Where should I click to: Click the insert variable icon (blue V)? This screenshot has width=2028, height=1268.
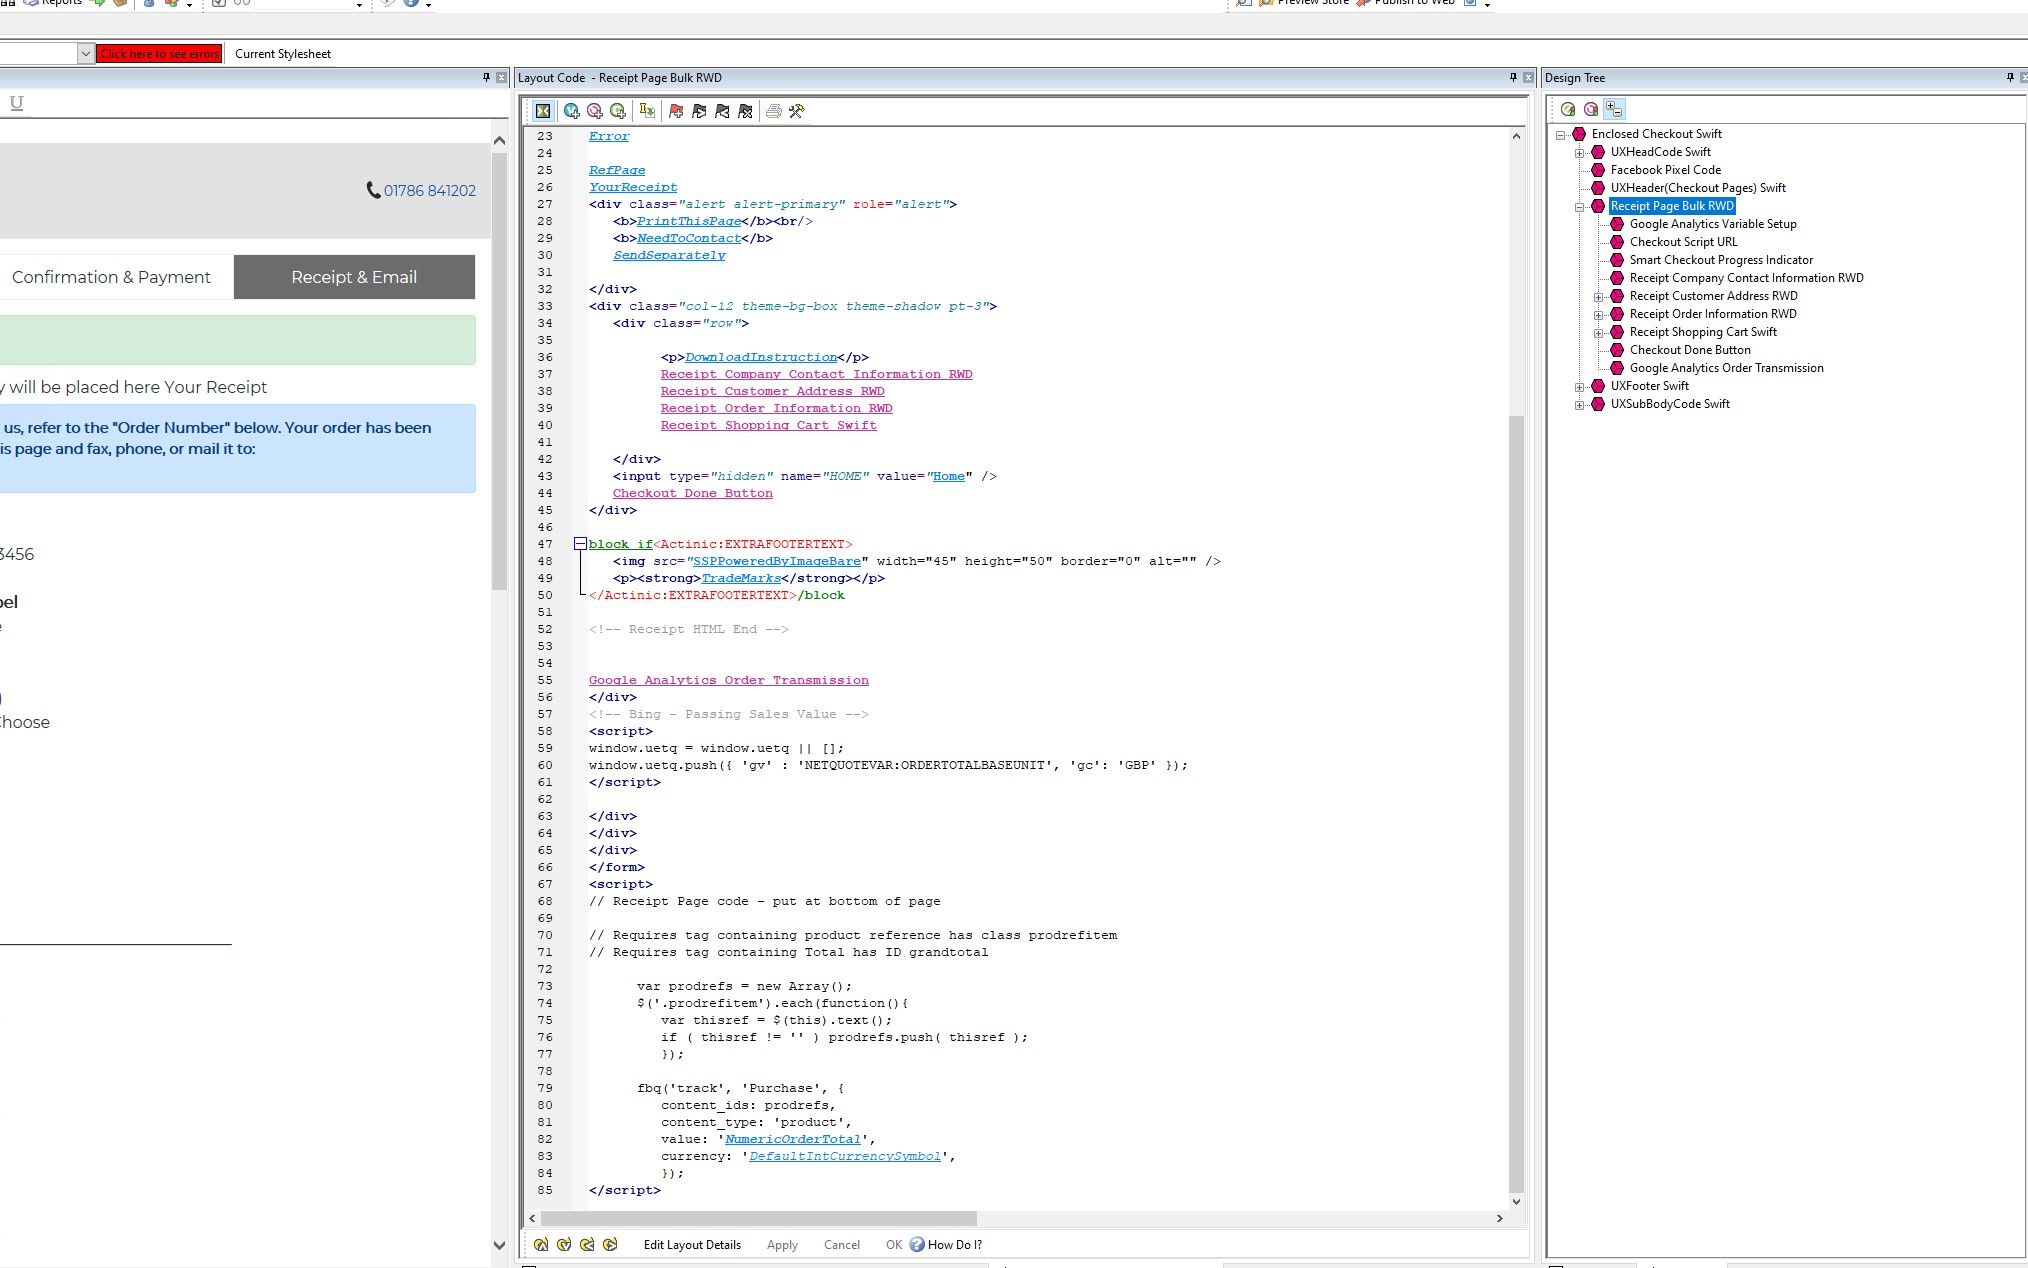point(571,111)
